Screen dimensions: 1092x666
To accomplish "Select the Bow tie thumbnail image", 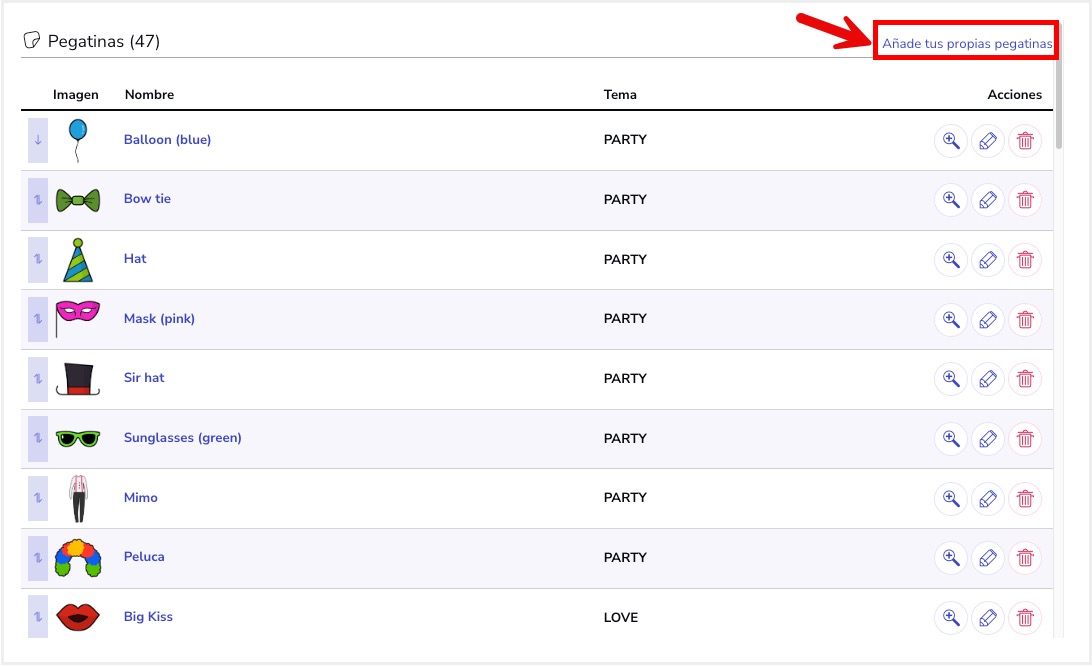I will pos(78,200).
